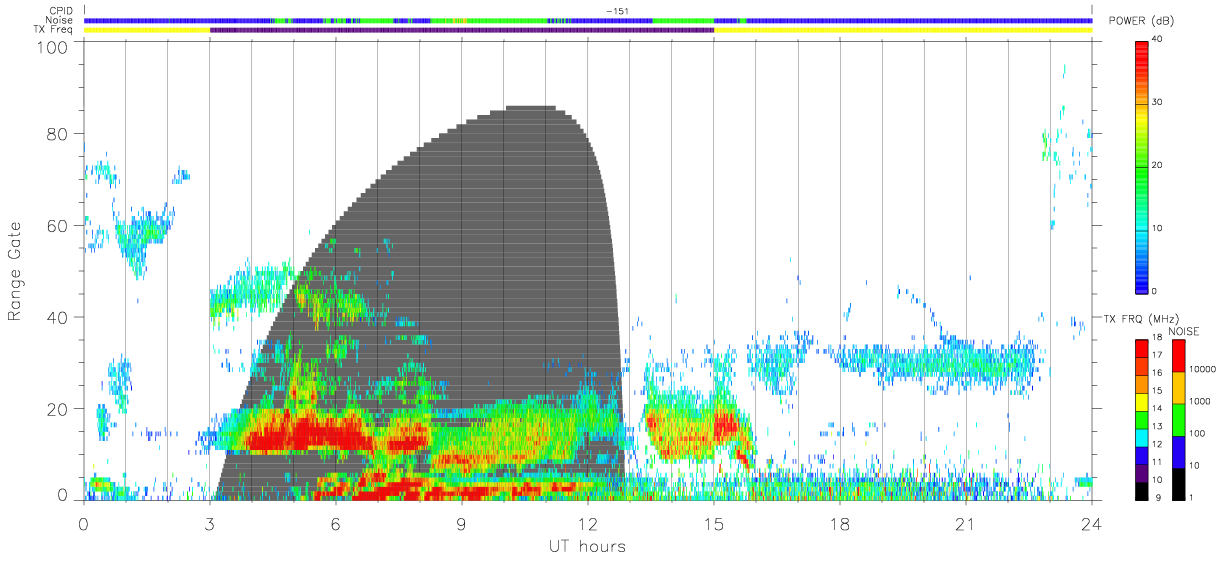The image size is (1228, 567).
Task: Click the 24 tick on UT hours axis
Action: tap(1091, 522)
